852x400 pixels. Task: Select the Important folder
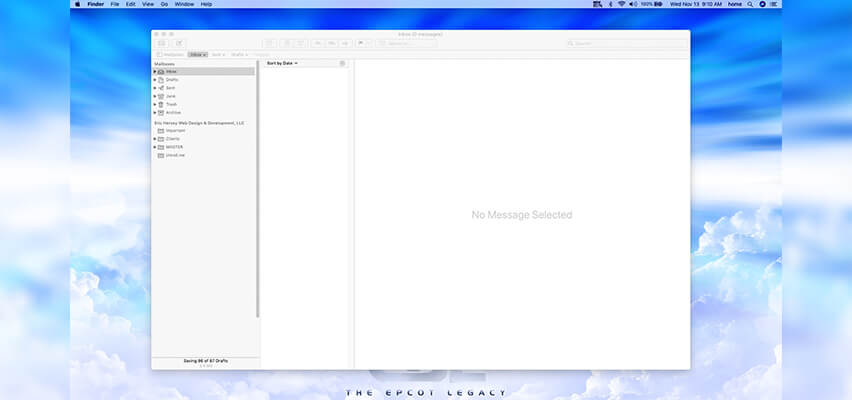(x=175, y=130)
